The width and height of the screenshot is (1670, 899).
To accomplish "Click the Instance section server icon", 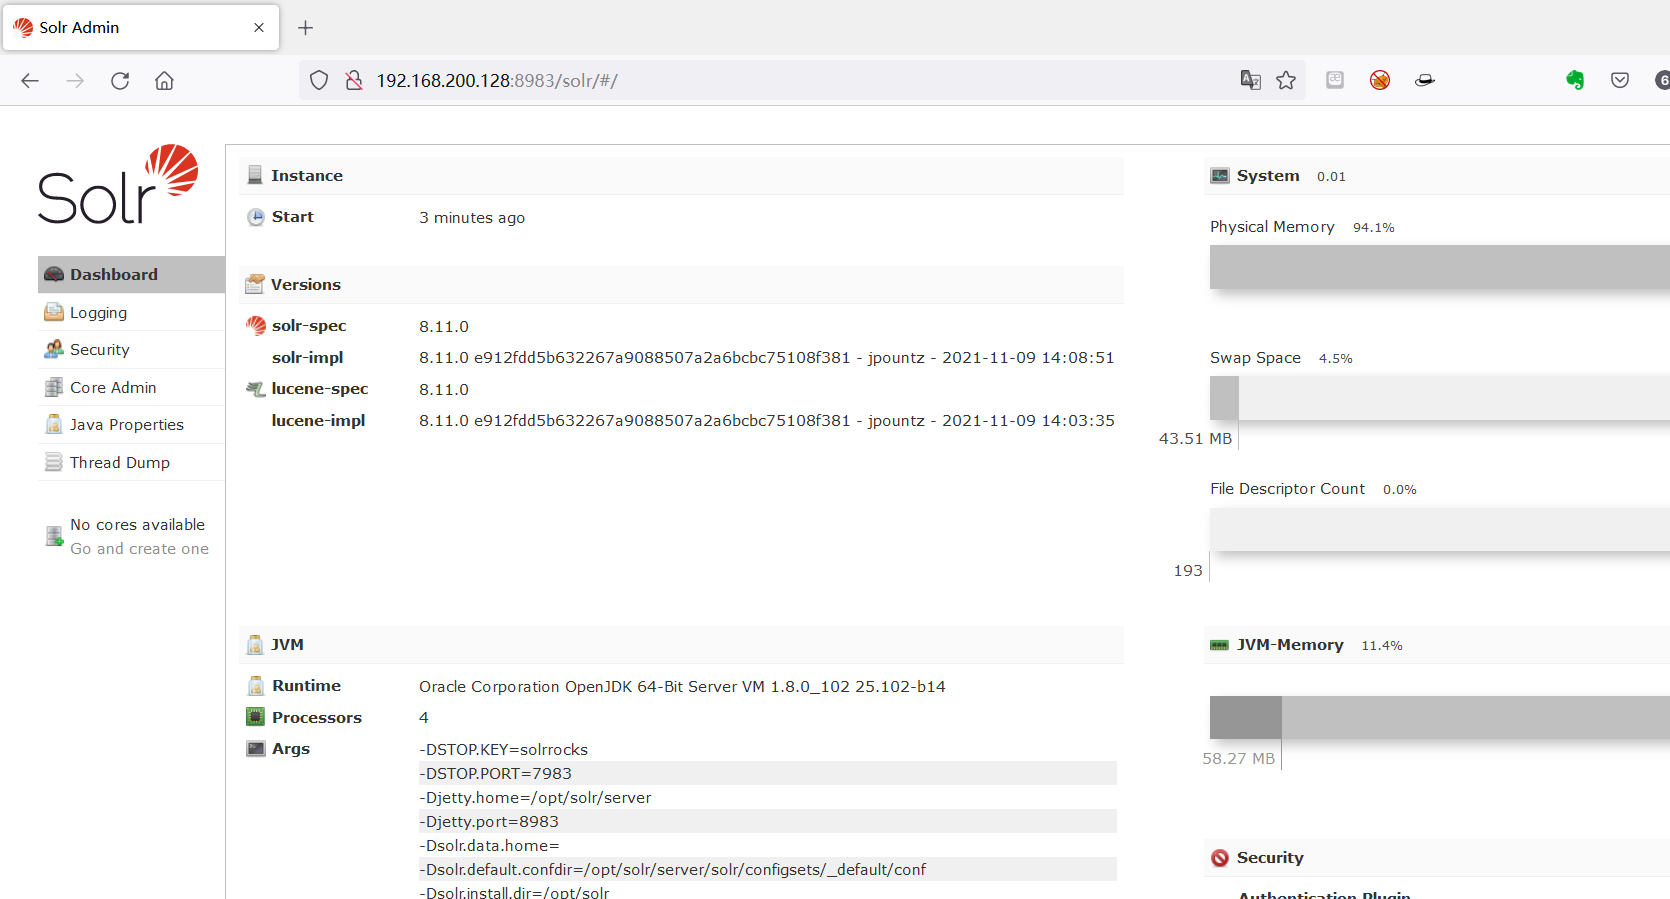I will point(255,176).
